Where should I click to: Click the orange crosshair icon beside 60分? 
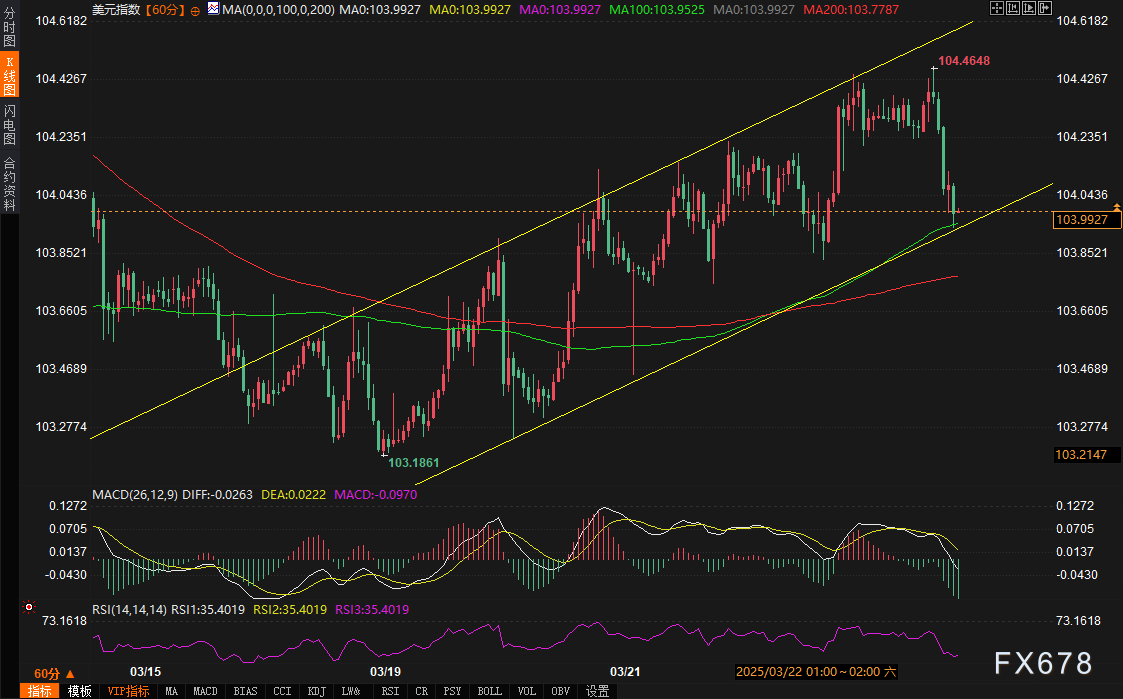coord(197,9)
